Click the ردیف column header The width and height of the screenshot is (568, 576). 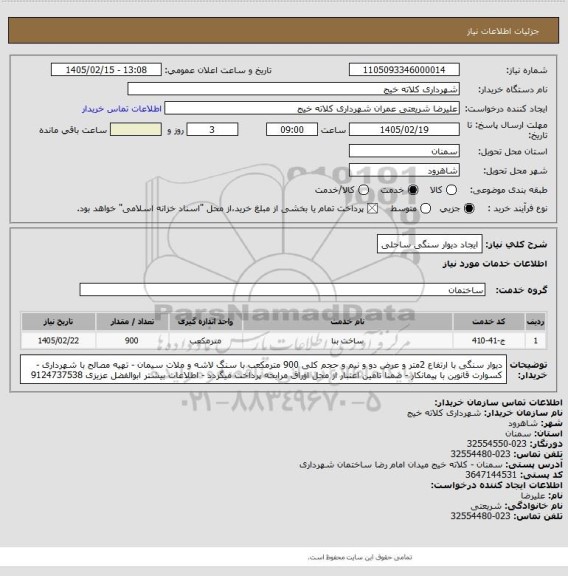click(536, 322)
